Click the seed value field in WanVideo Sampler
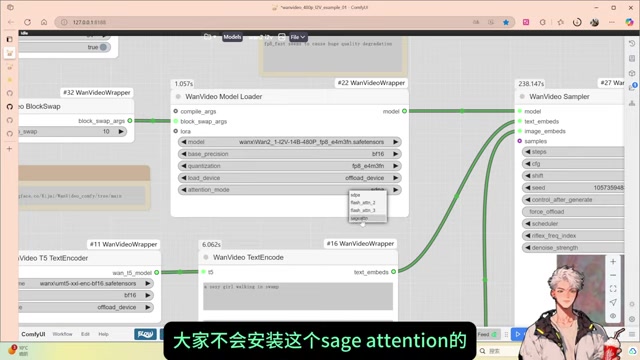The width and height of the screenshot is (640, 360). [x=573, y=188]
